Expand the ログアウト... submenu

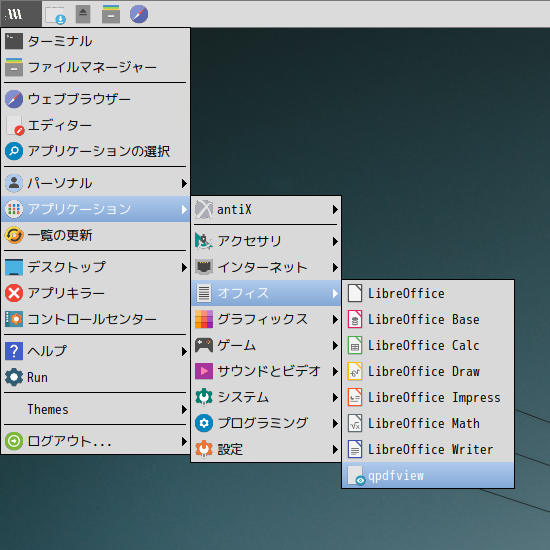pos(96,441)
